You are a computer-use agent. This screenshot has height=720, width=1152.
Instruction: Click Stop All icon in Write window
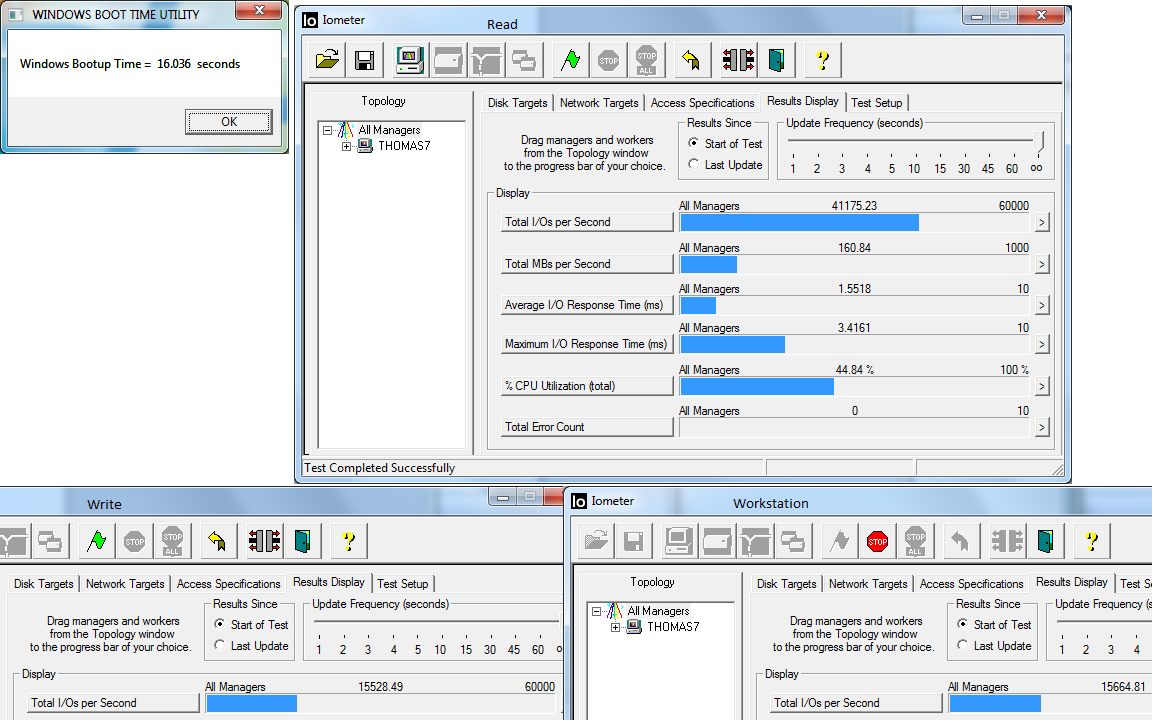[x=173, y=541]
